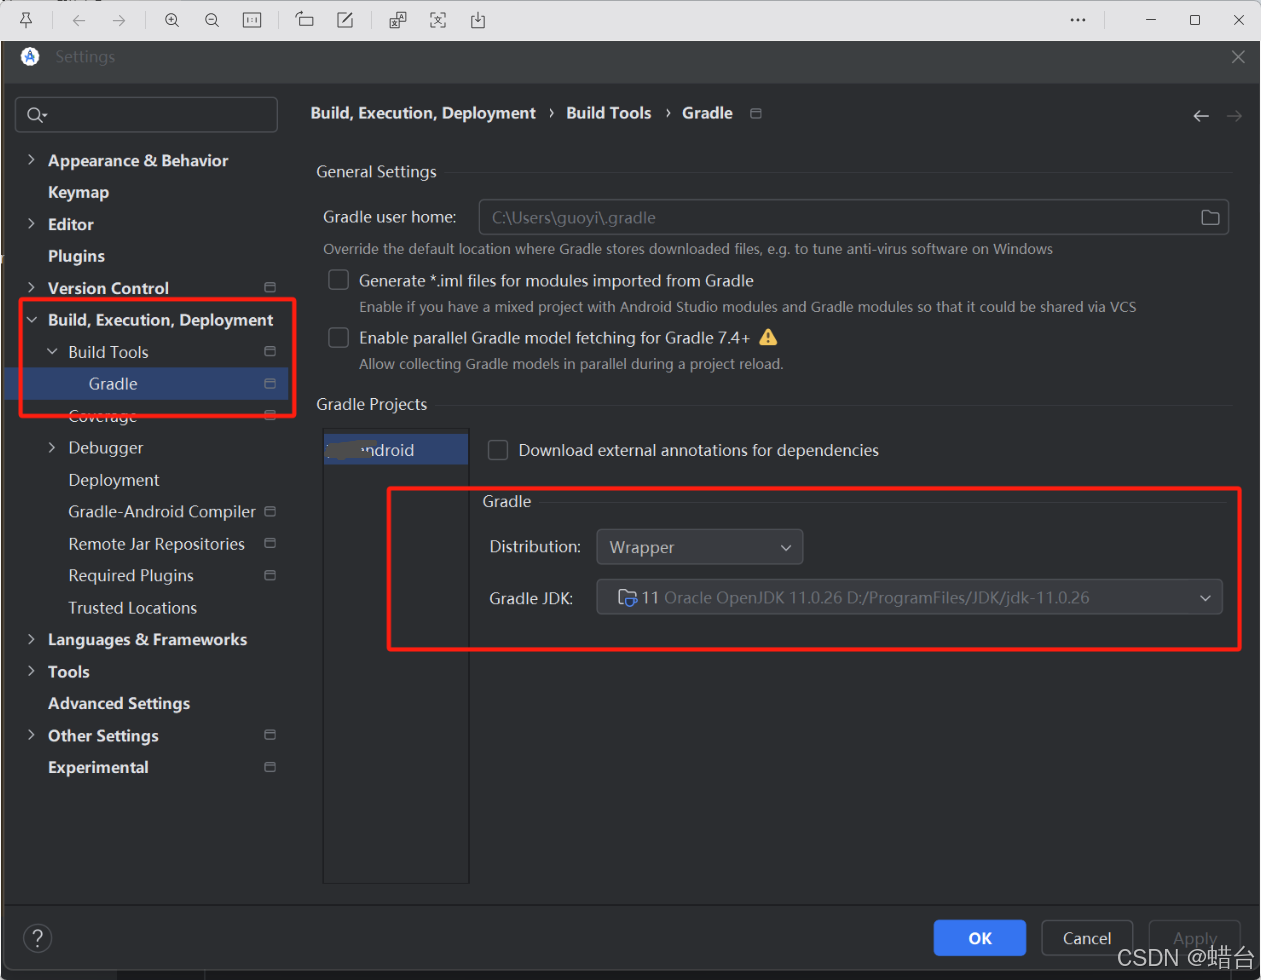Enable Generate *.iml files for modules

pos(339,280)
